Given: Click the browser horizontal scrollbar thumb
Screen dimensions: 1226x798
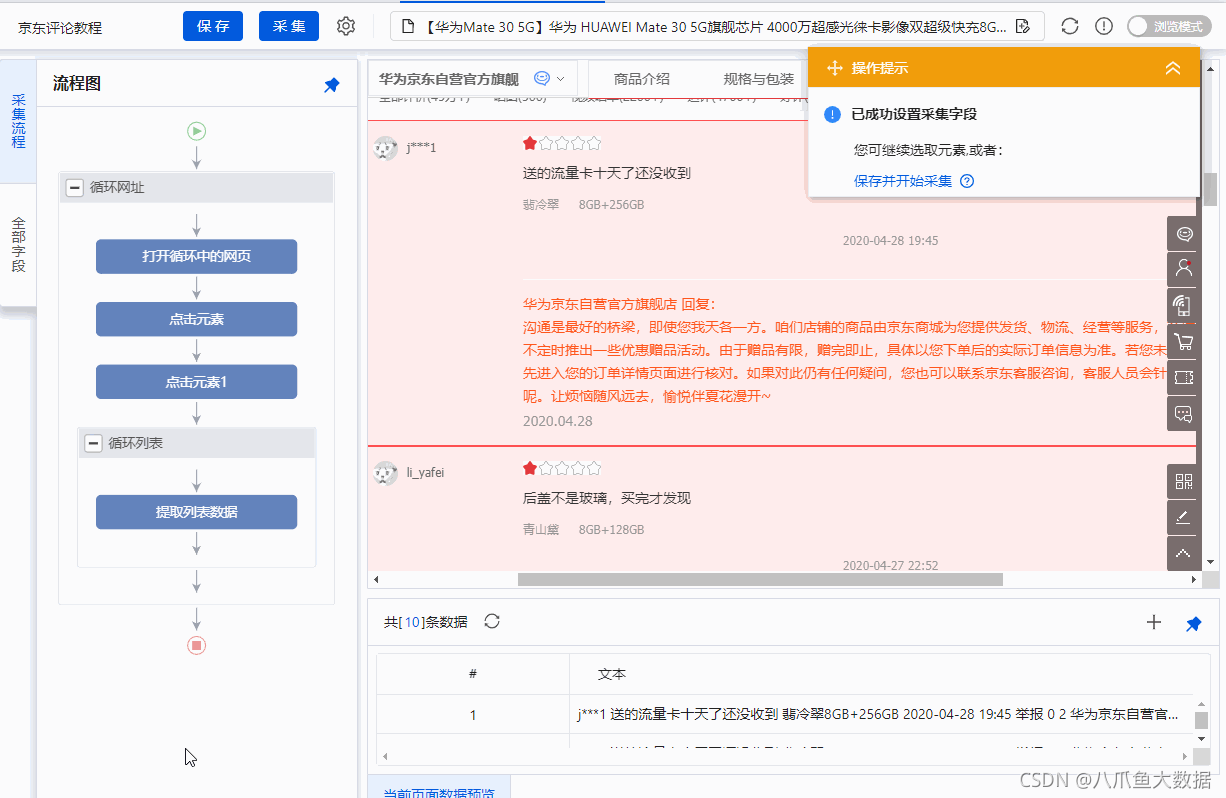Looking at the screenshot, I should (x=760, y=579).
